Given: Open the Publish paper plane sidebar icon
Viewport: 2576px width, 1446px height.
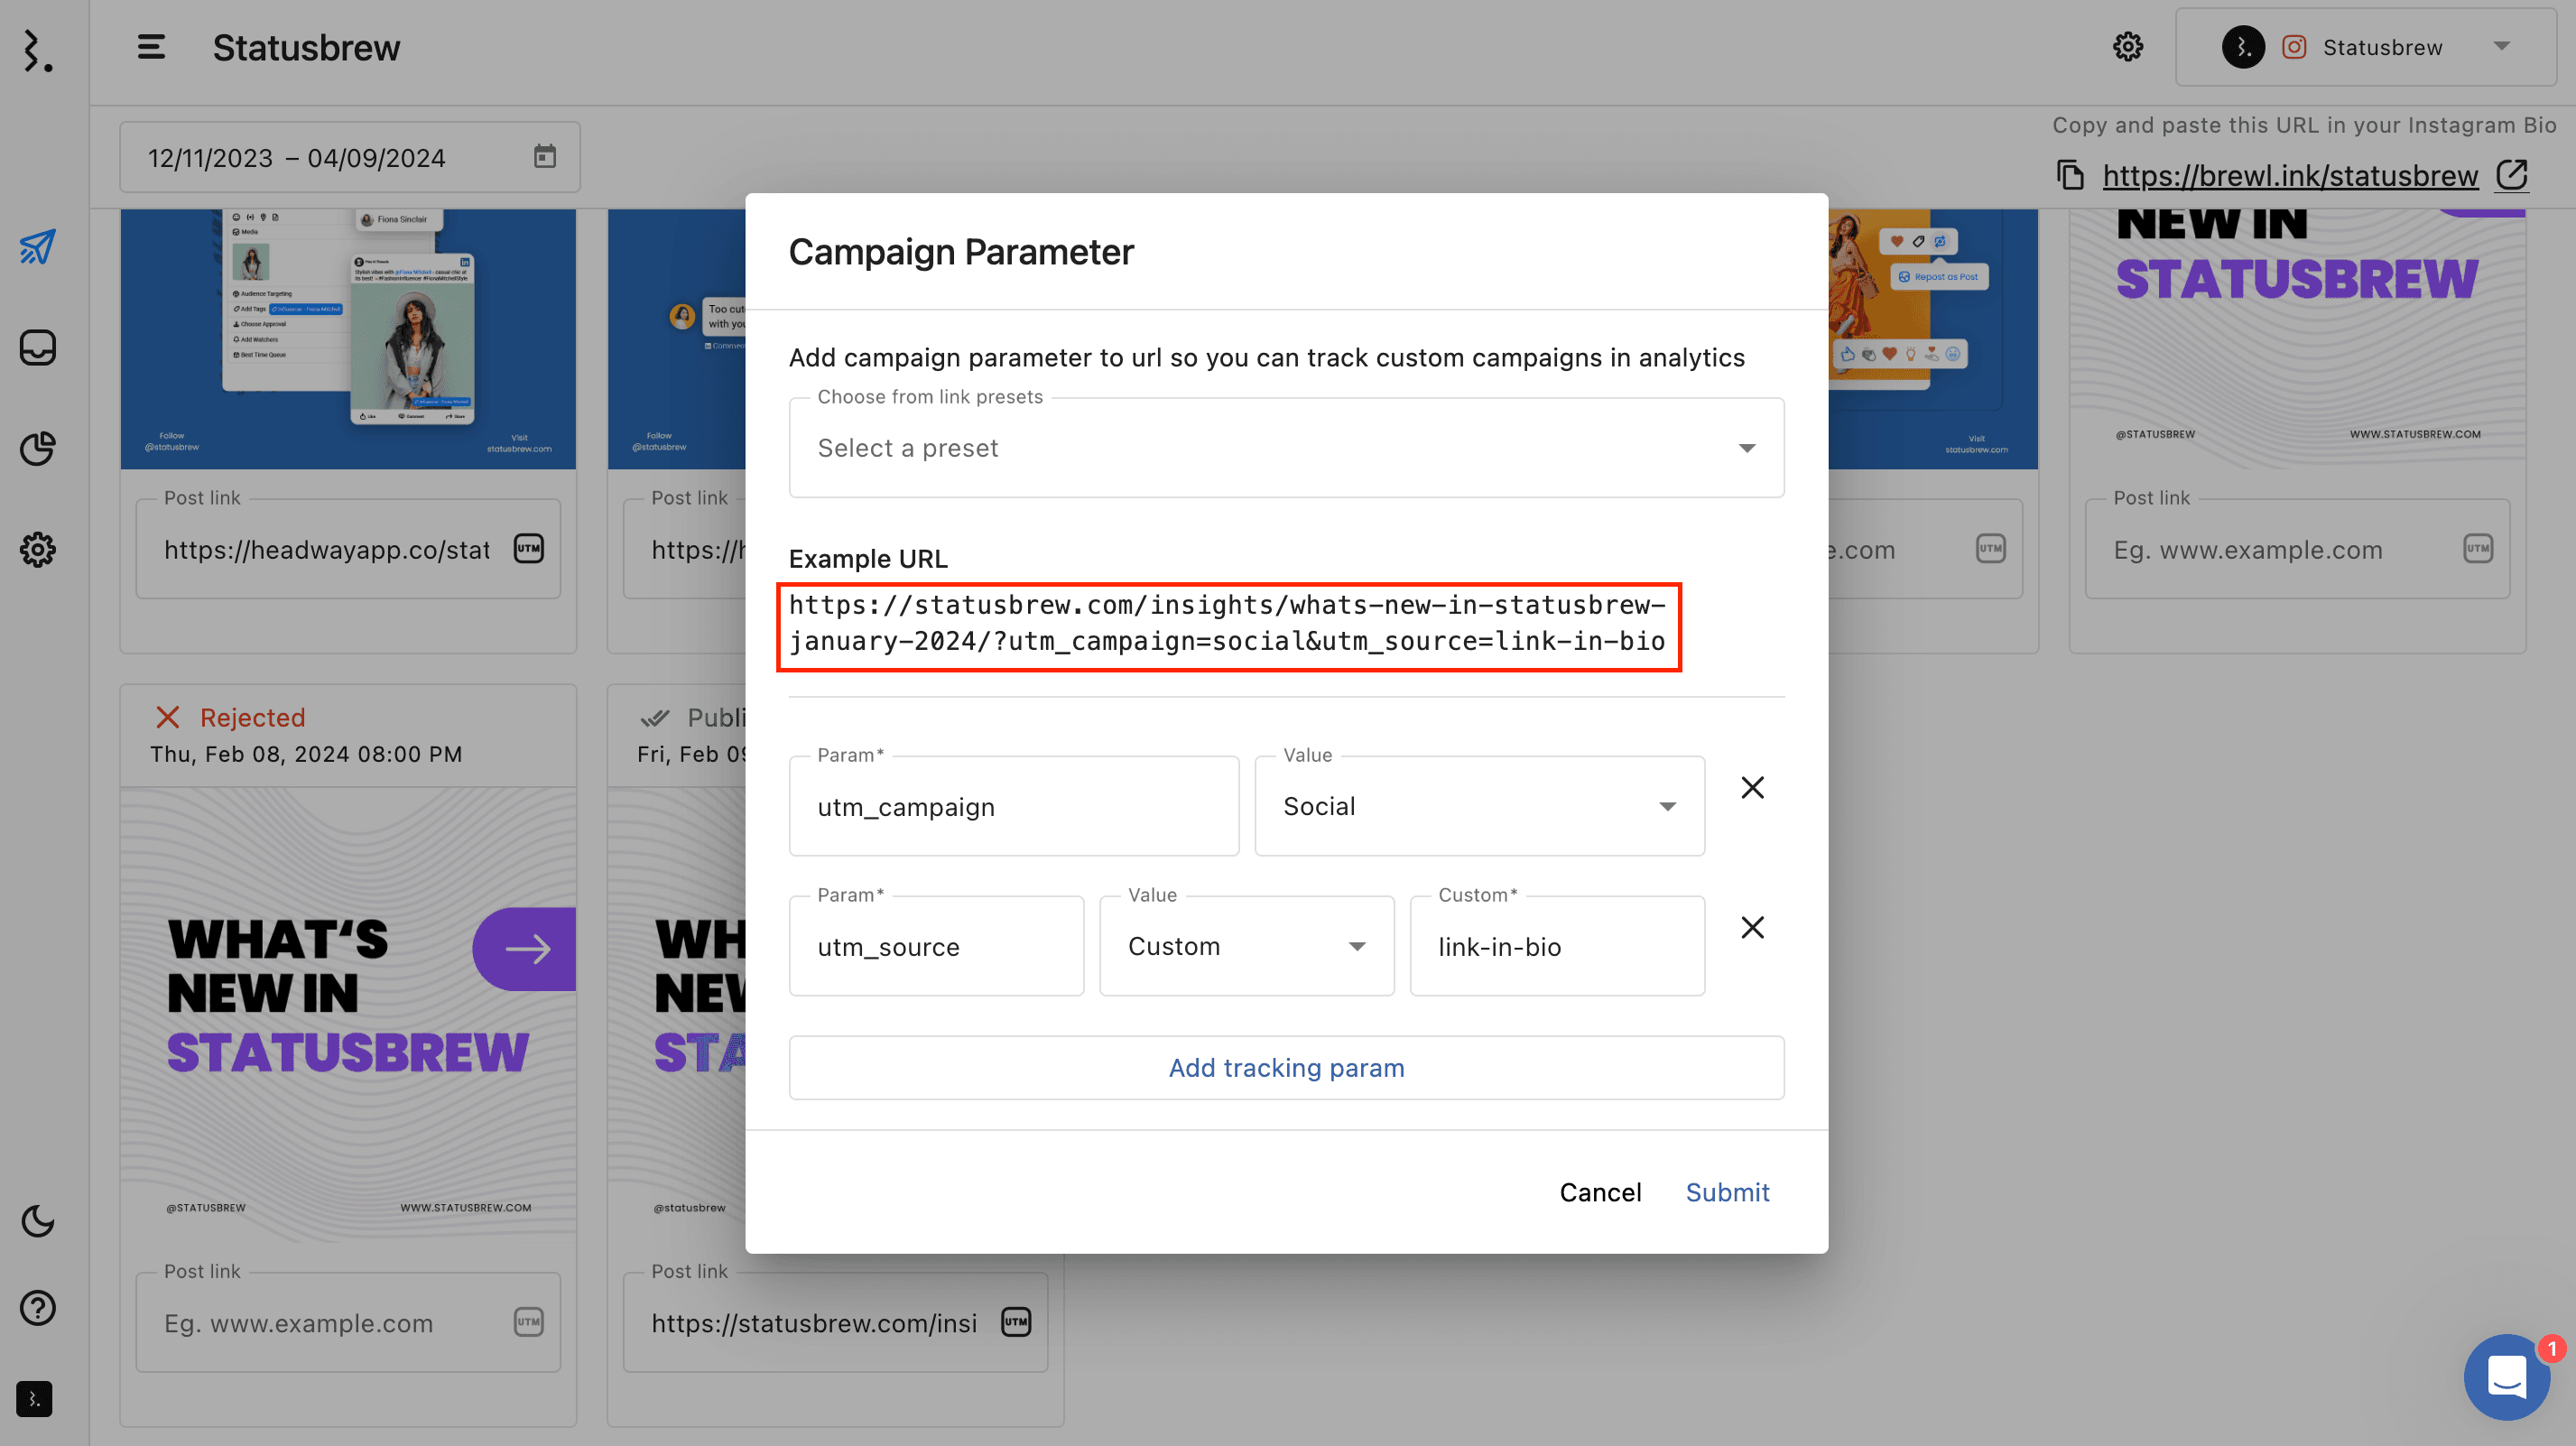Looking at the screenshot, I should coord(37,247).
